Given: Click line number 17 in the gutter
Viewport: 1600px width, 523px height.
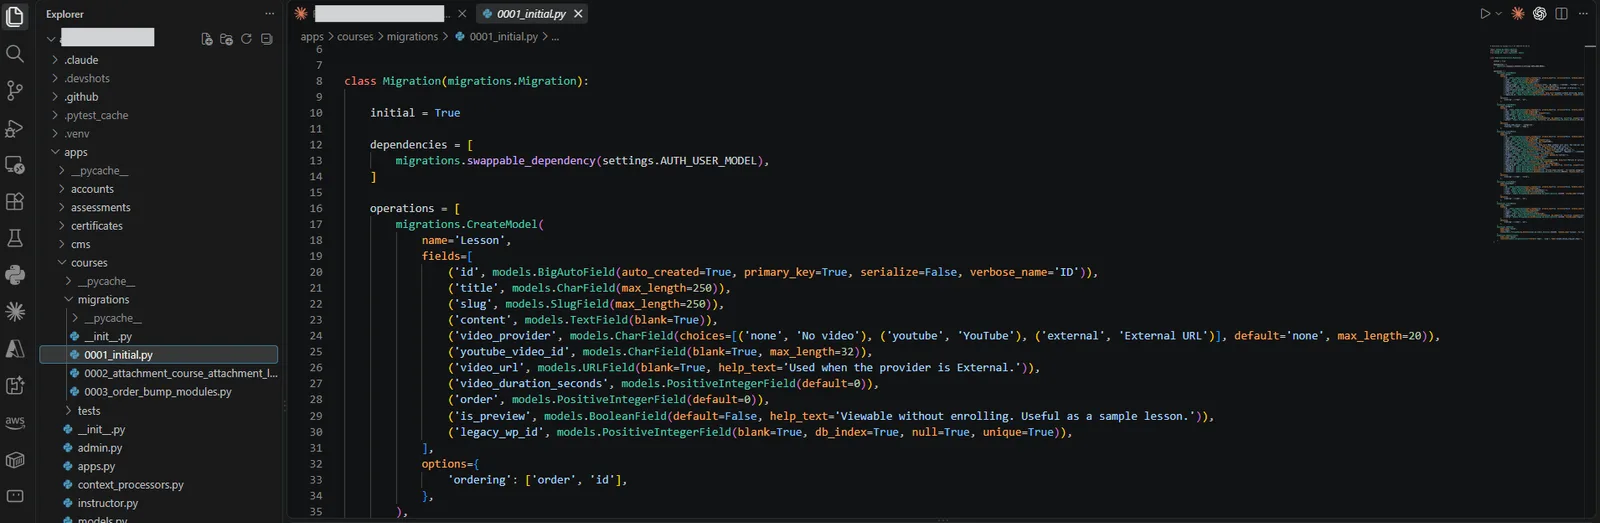Looking at the screenshot, I should [x=316, y=224].
